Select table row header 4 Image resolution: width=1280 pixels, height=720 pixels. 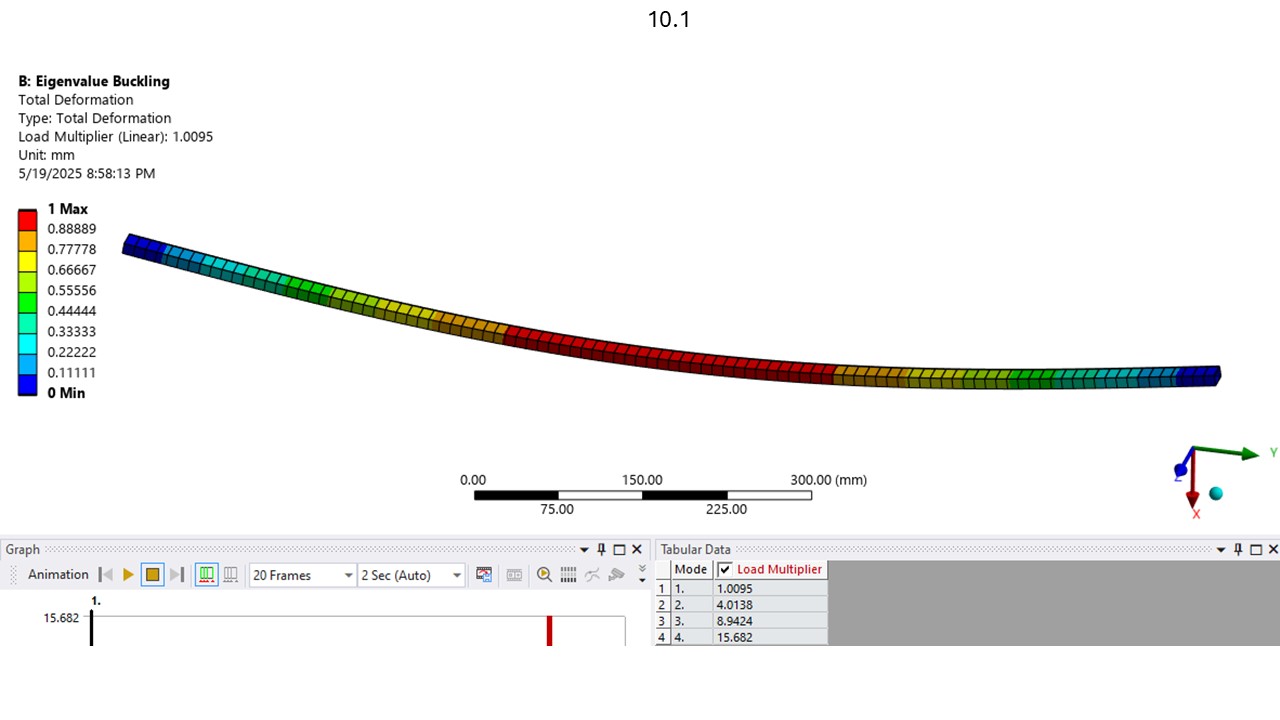(661, 637)
